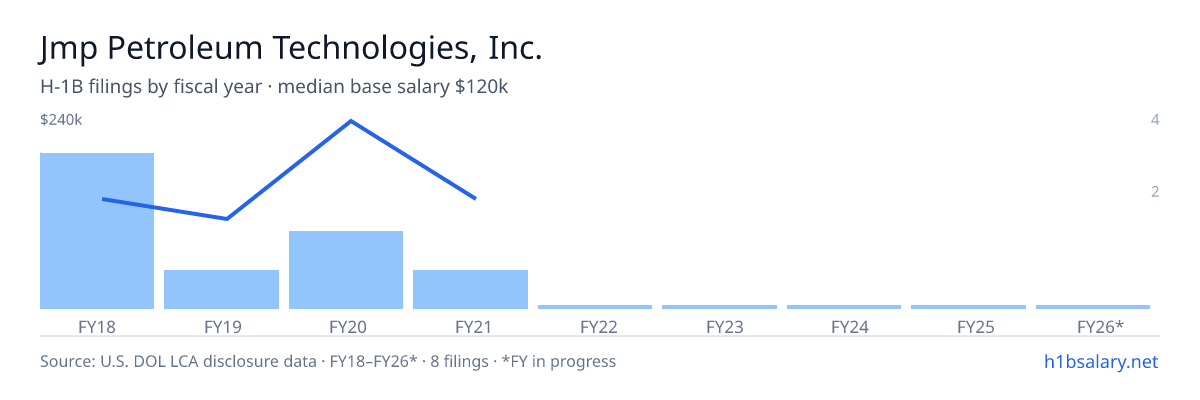Click the FY21 salary line endpoint
Screen dimensions: 1200x400
point(475,199)
